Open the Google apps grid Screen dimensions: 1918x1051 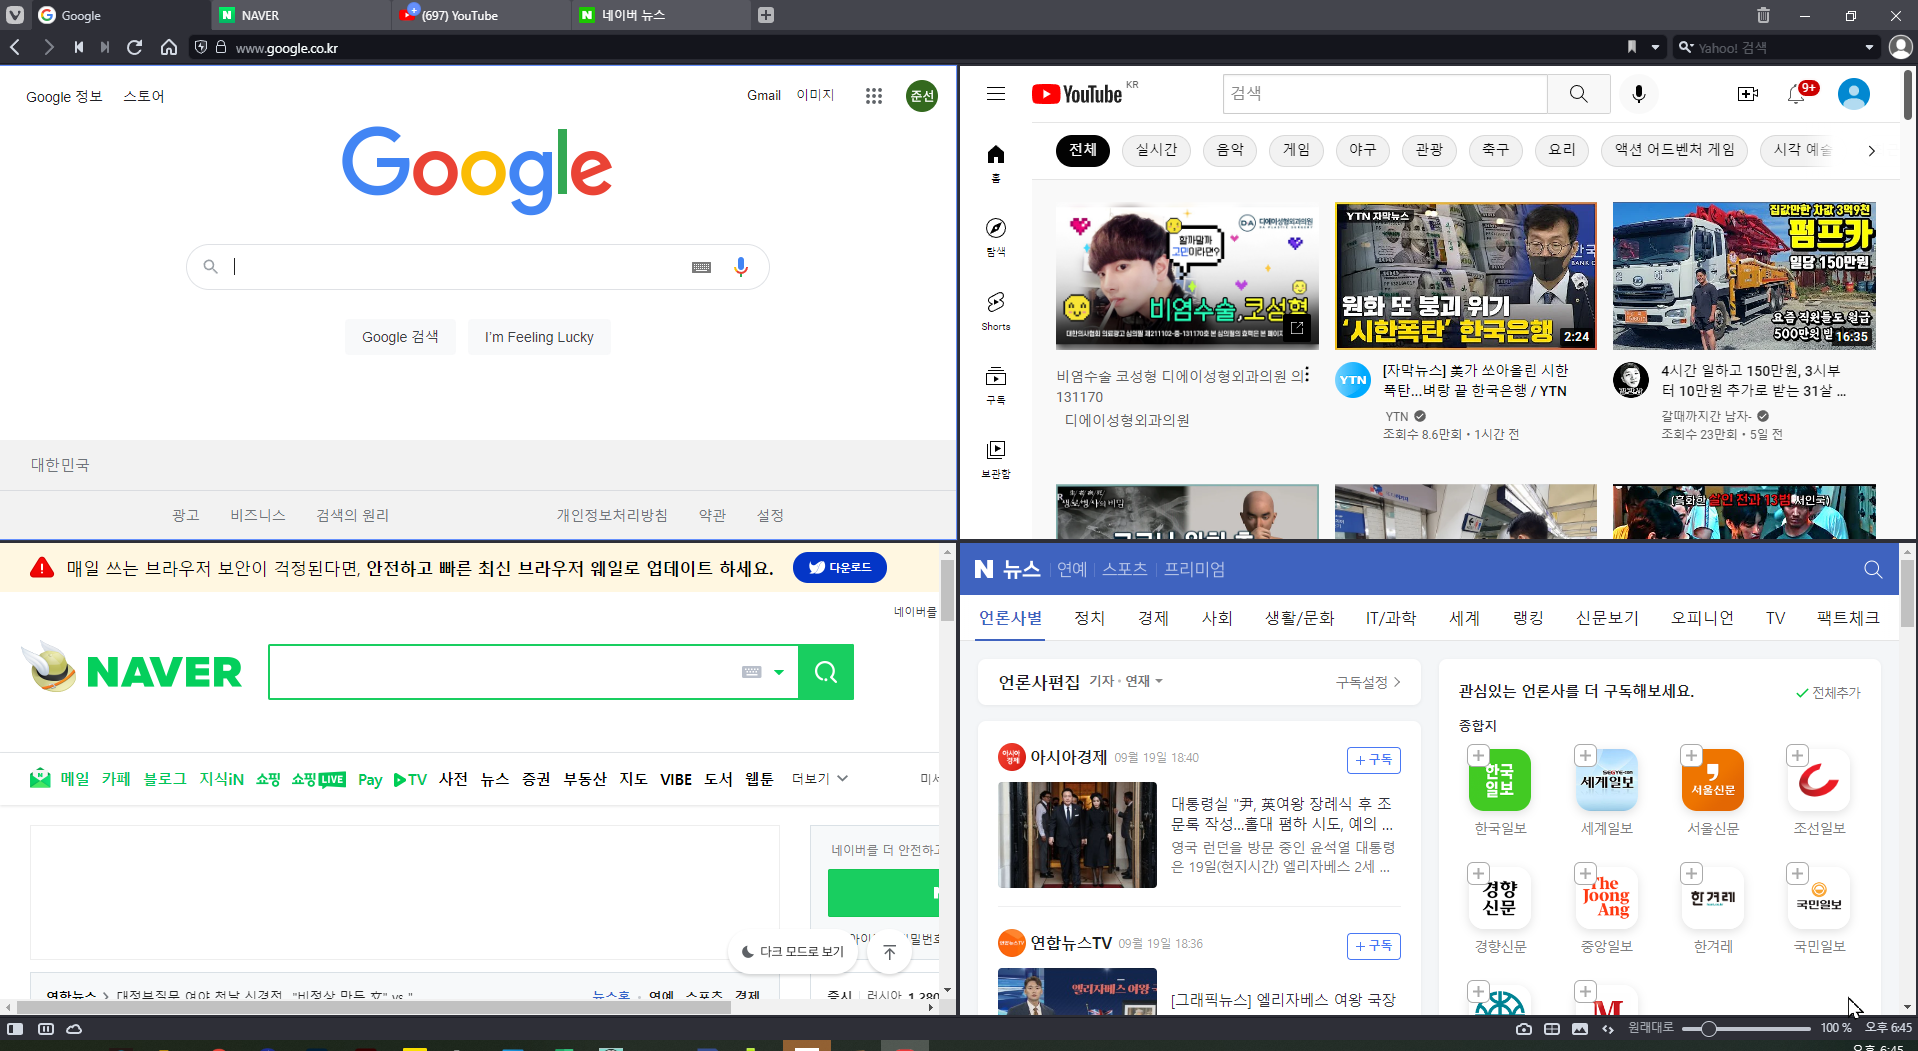[x=874, y=96]
